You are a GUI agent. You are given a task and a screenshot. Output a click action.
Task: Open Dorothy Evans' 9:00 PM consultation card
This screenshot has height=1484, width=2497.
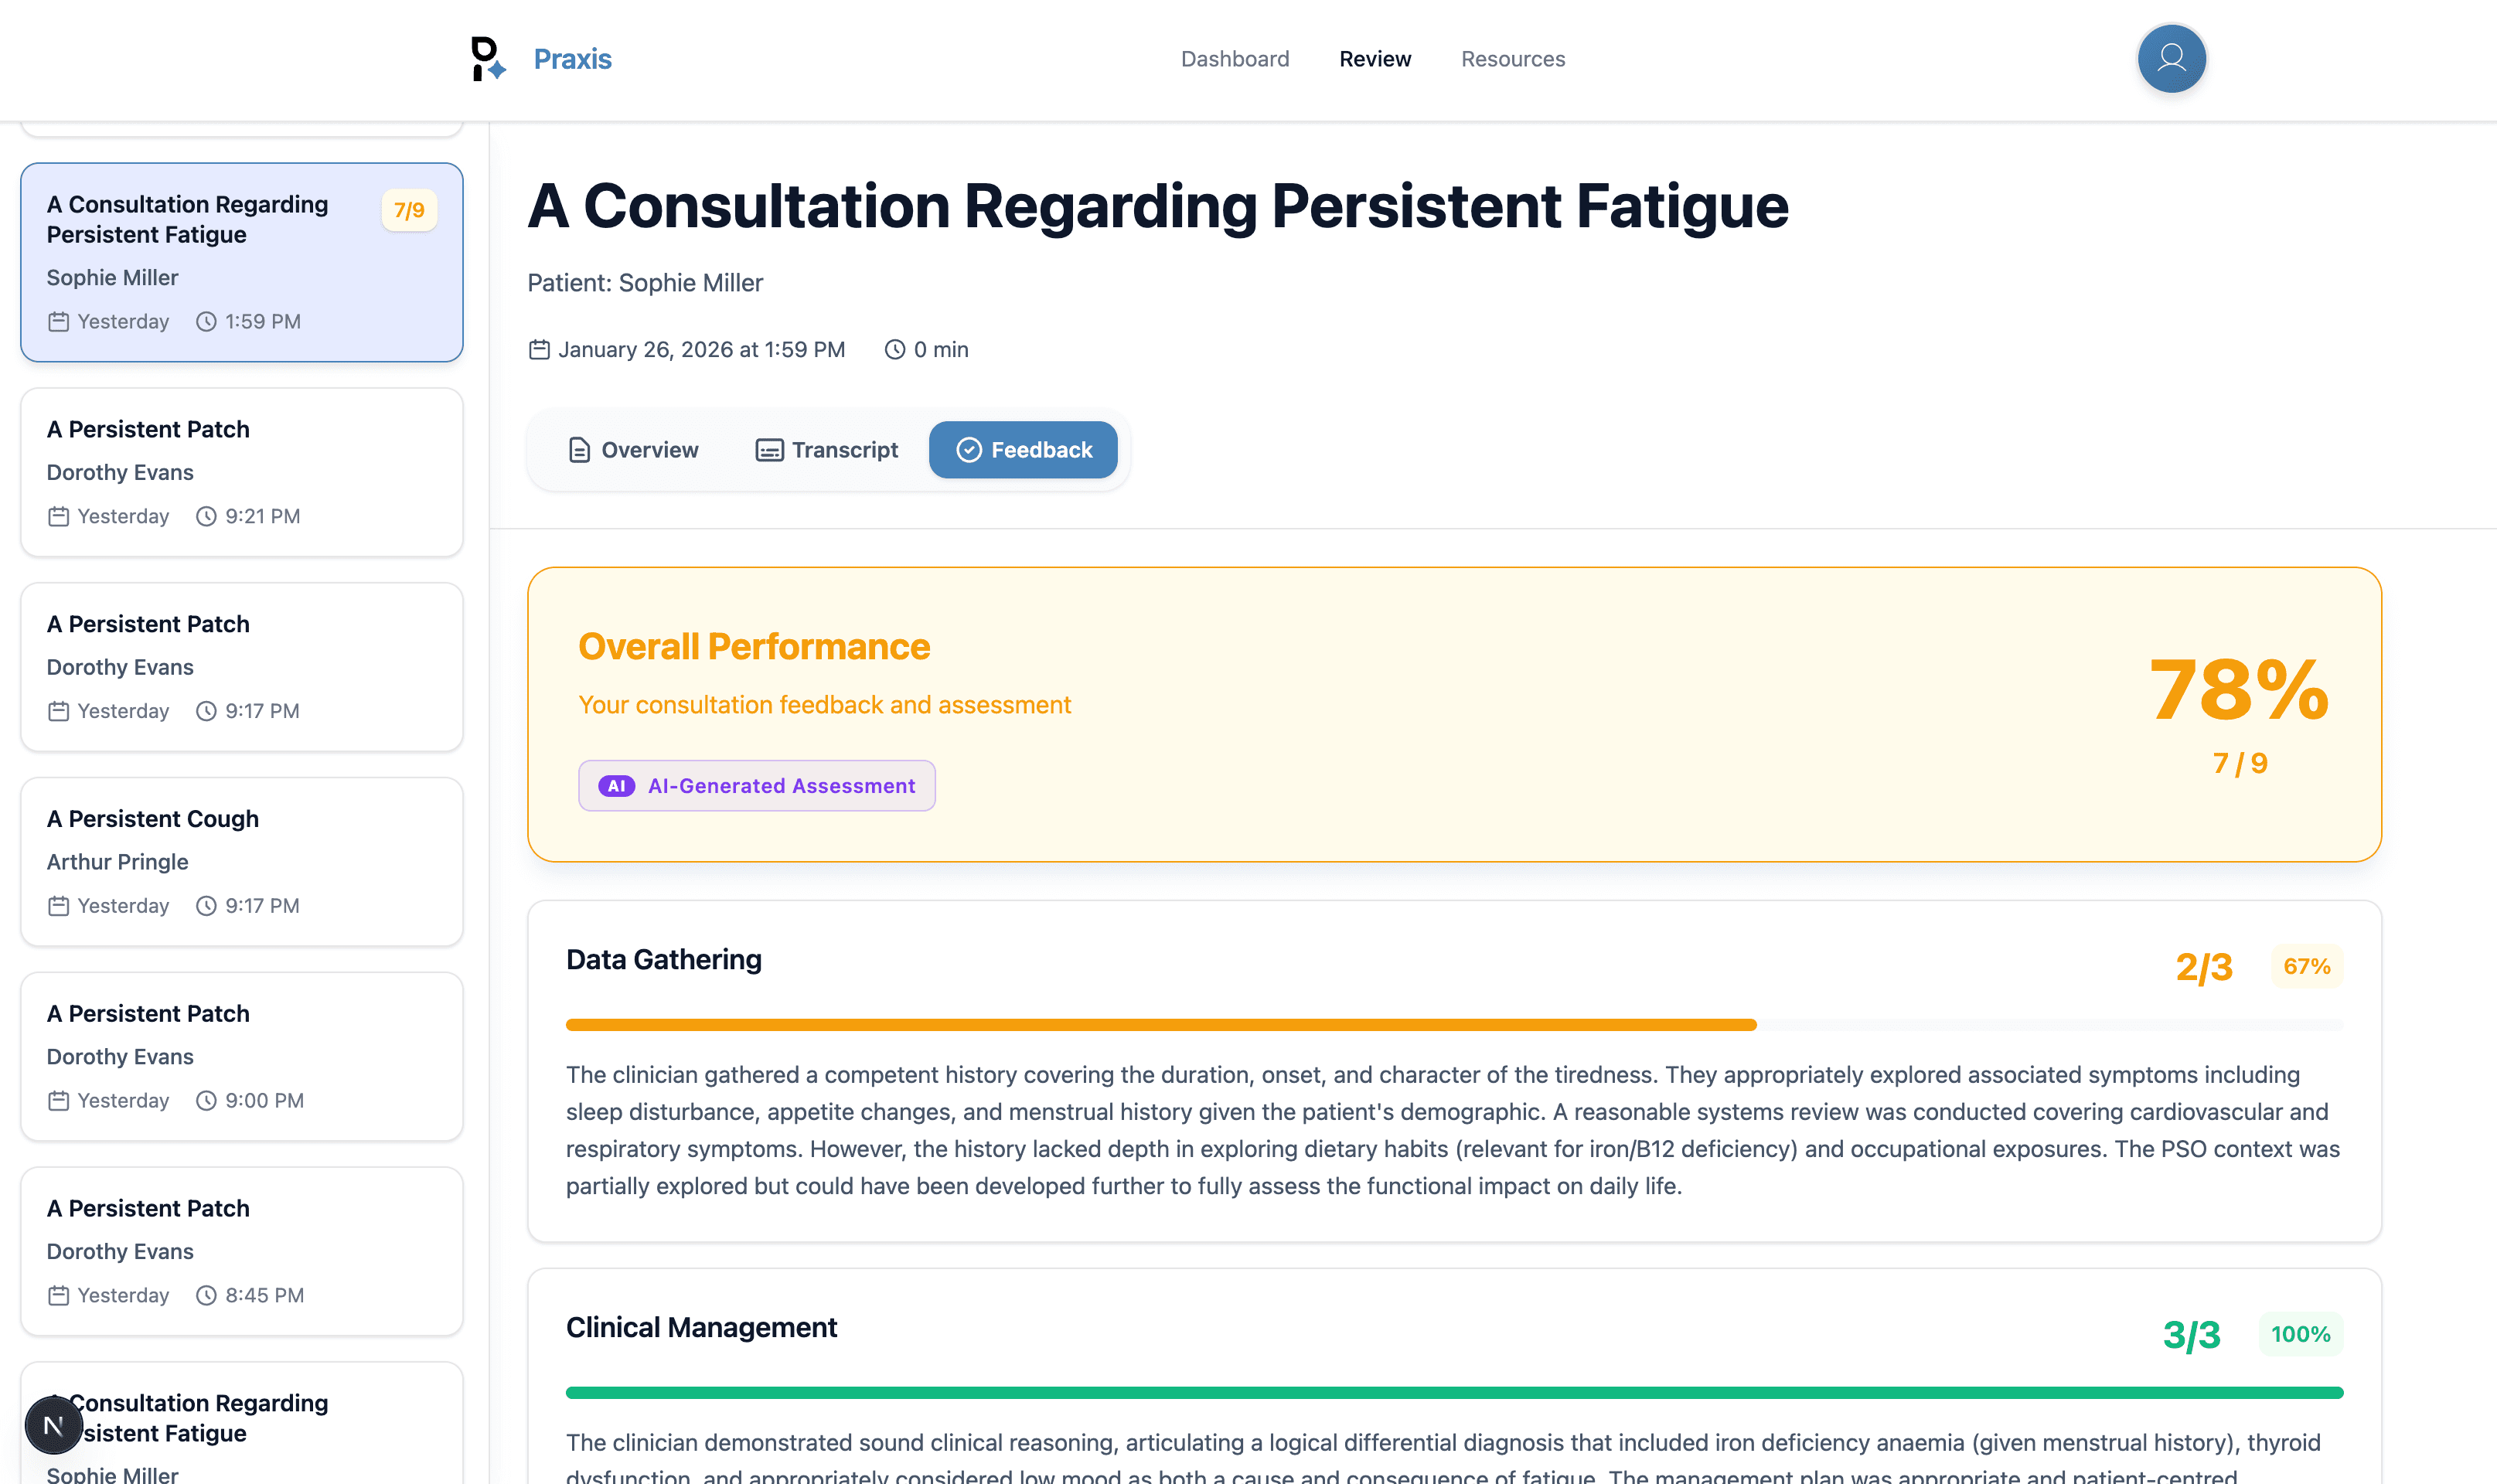pos(241,1056)
